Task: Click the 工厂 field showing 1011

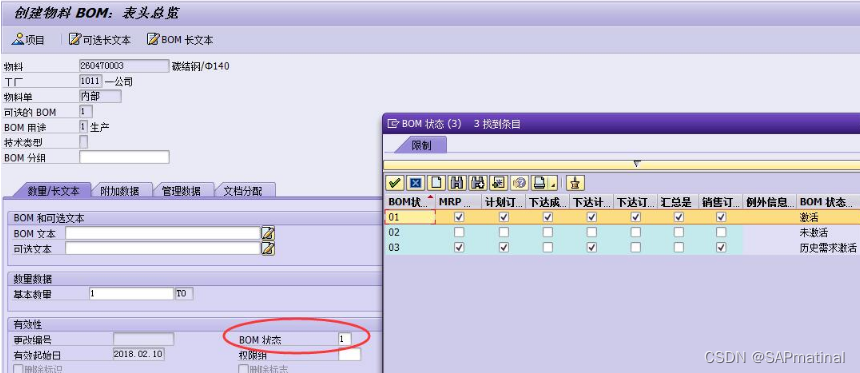Action: click(90, 81)
